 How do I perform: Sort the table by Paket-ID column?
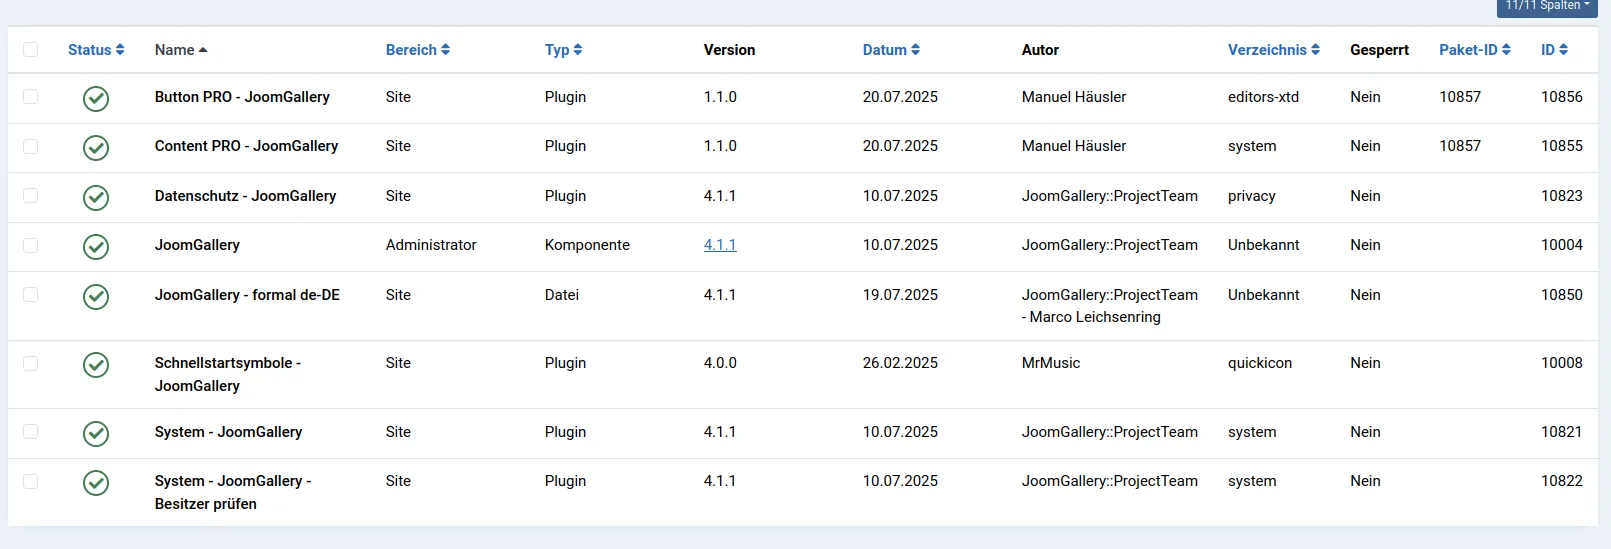coord(1474,50)
